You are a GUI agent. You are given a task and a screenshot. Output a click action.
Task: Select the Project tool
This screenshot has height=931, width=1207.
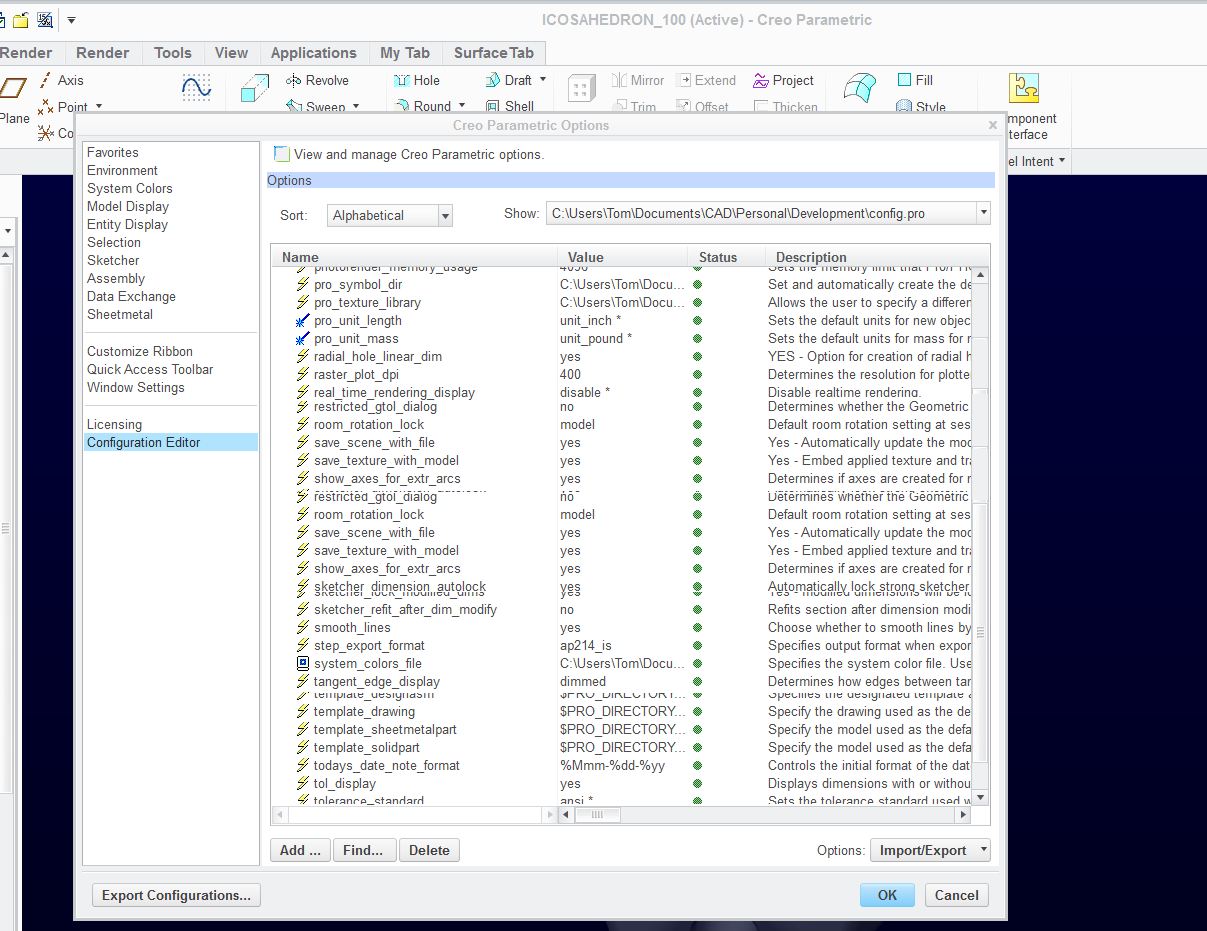[x=784, y=80]
